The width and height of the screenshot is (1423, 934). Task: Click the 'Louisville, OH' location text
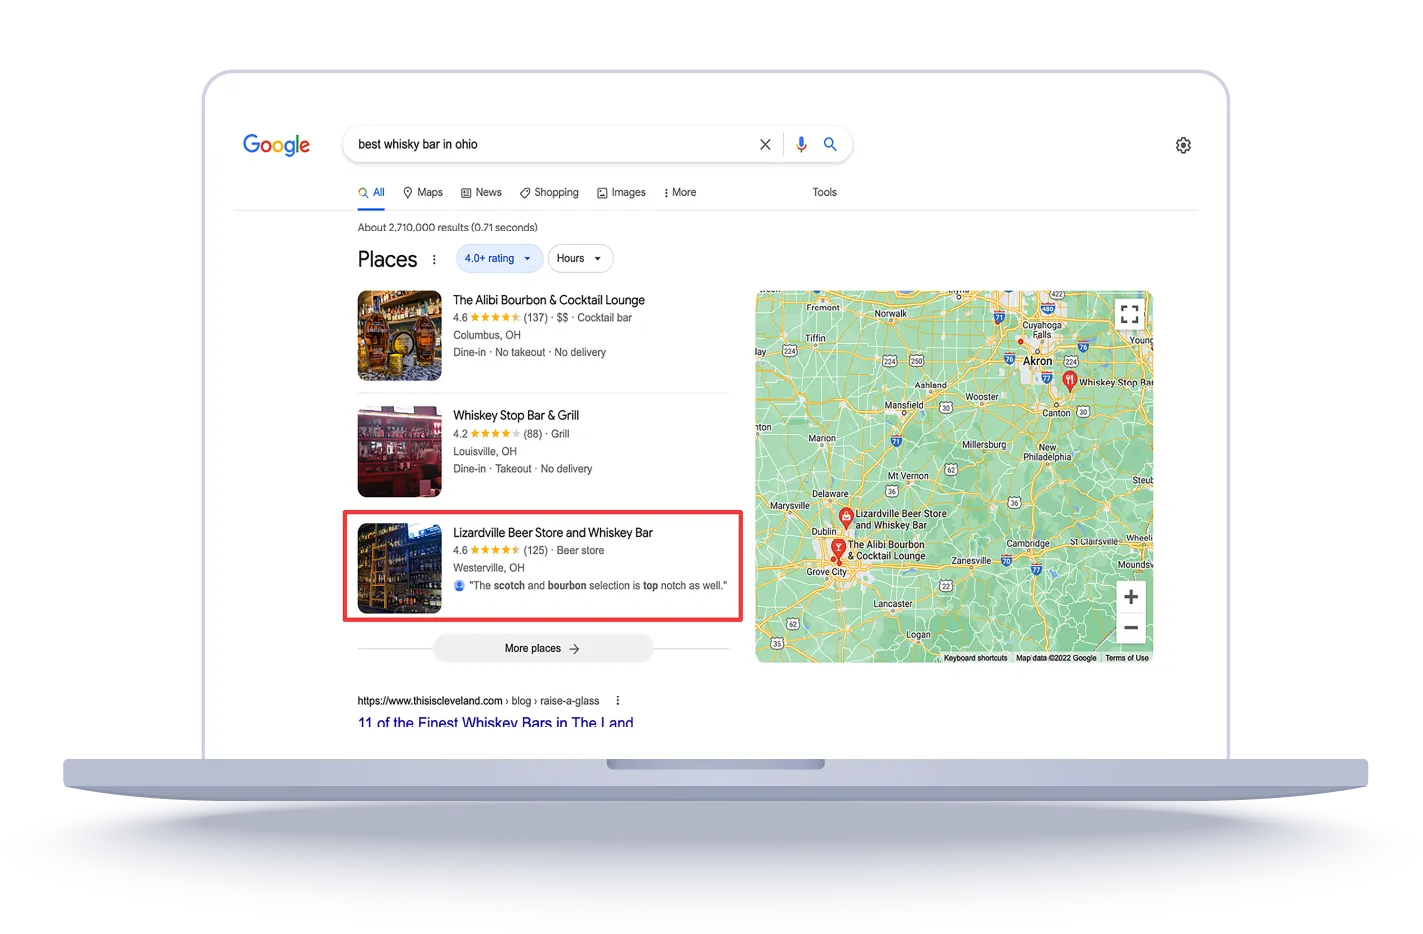coord(485,451)
